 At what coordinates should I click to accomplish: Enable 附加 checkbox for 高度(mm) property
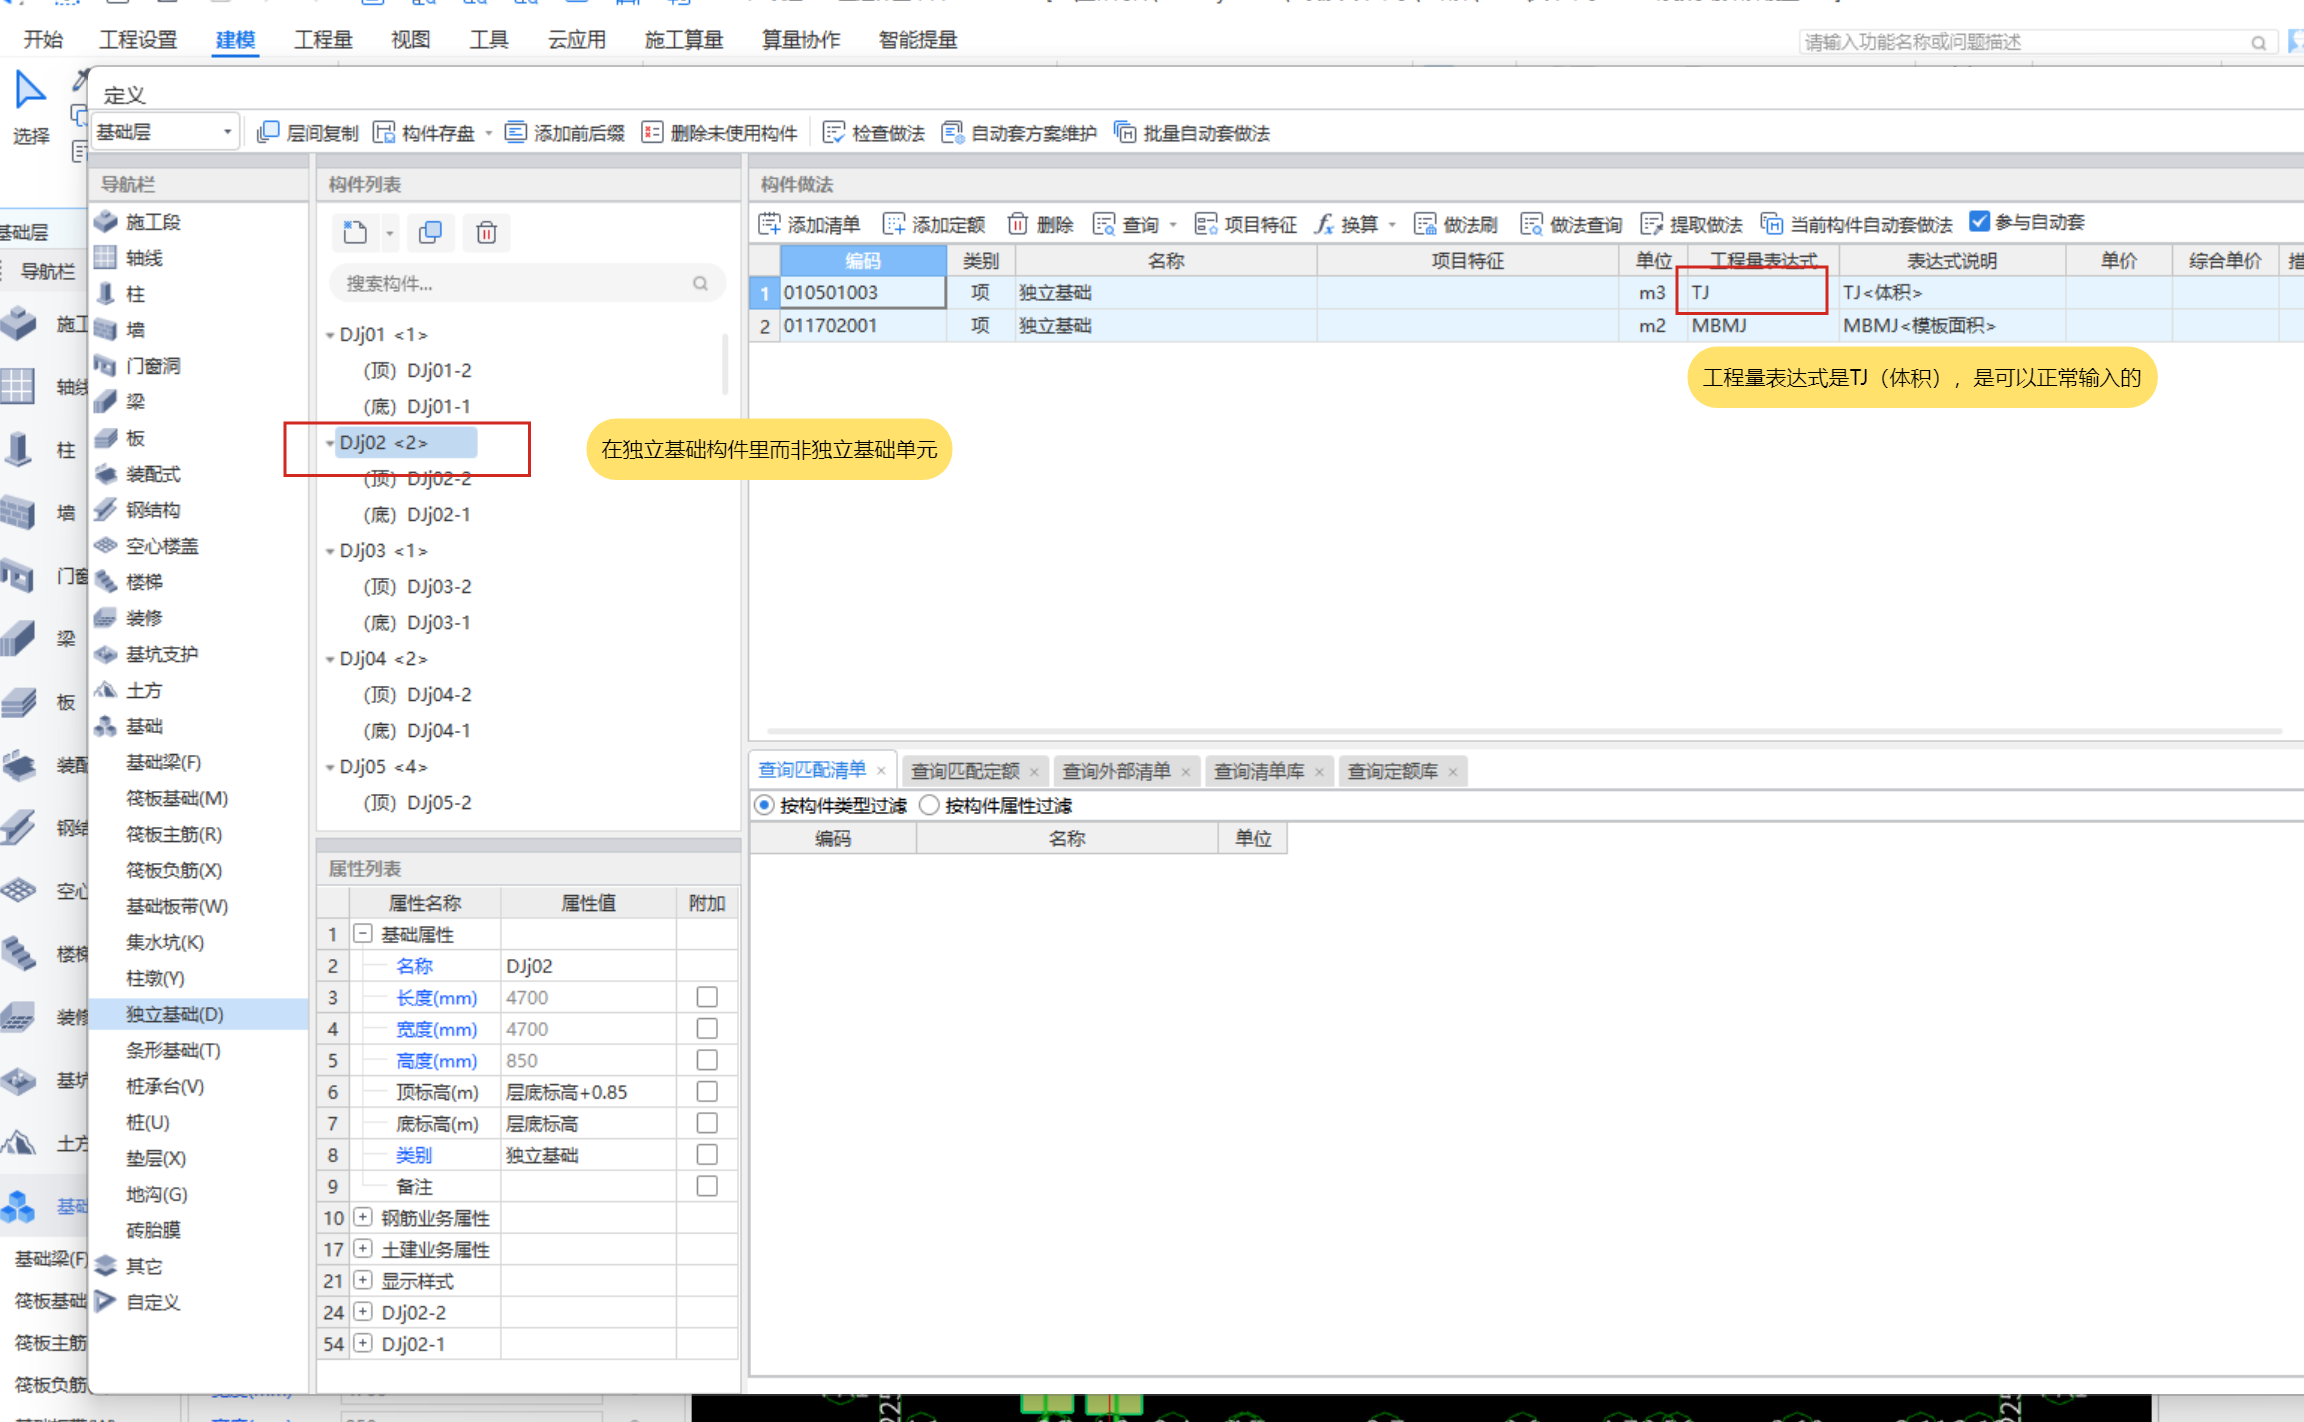tap(707, 1060)
